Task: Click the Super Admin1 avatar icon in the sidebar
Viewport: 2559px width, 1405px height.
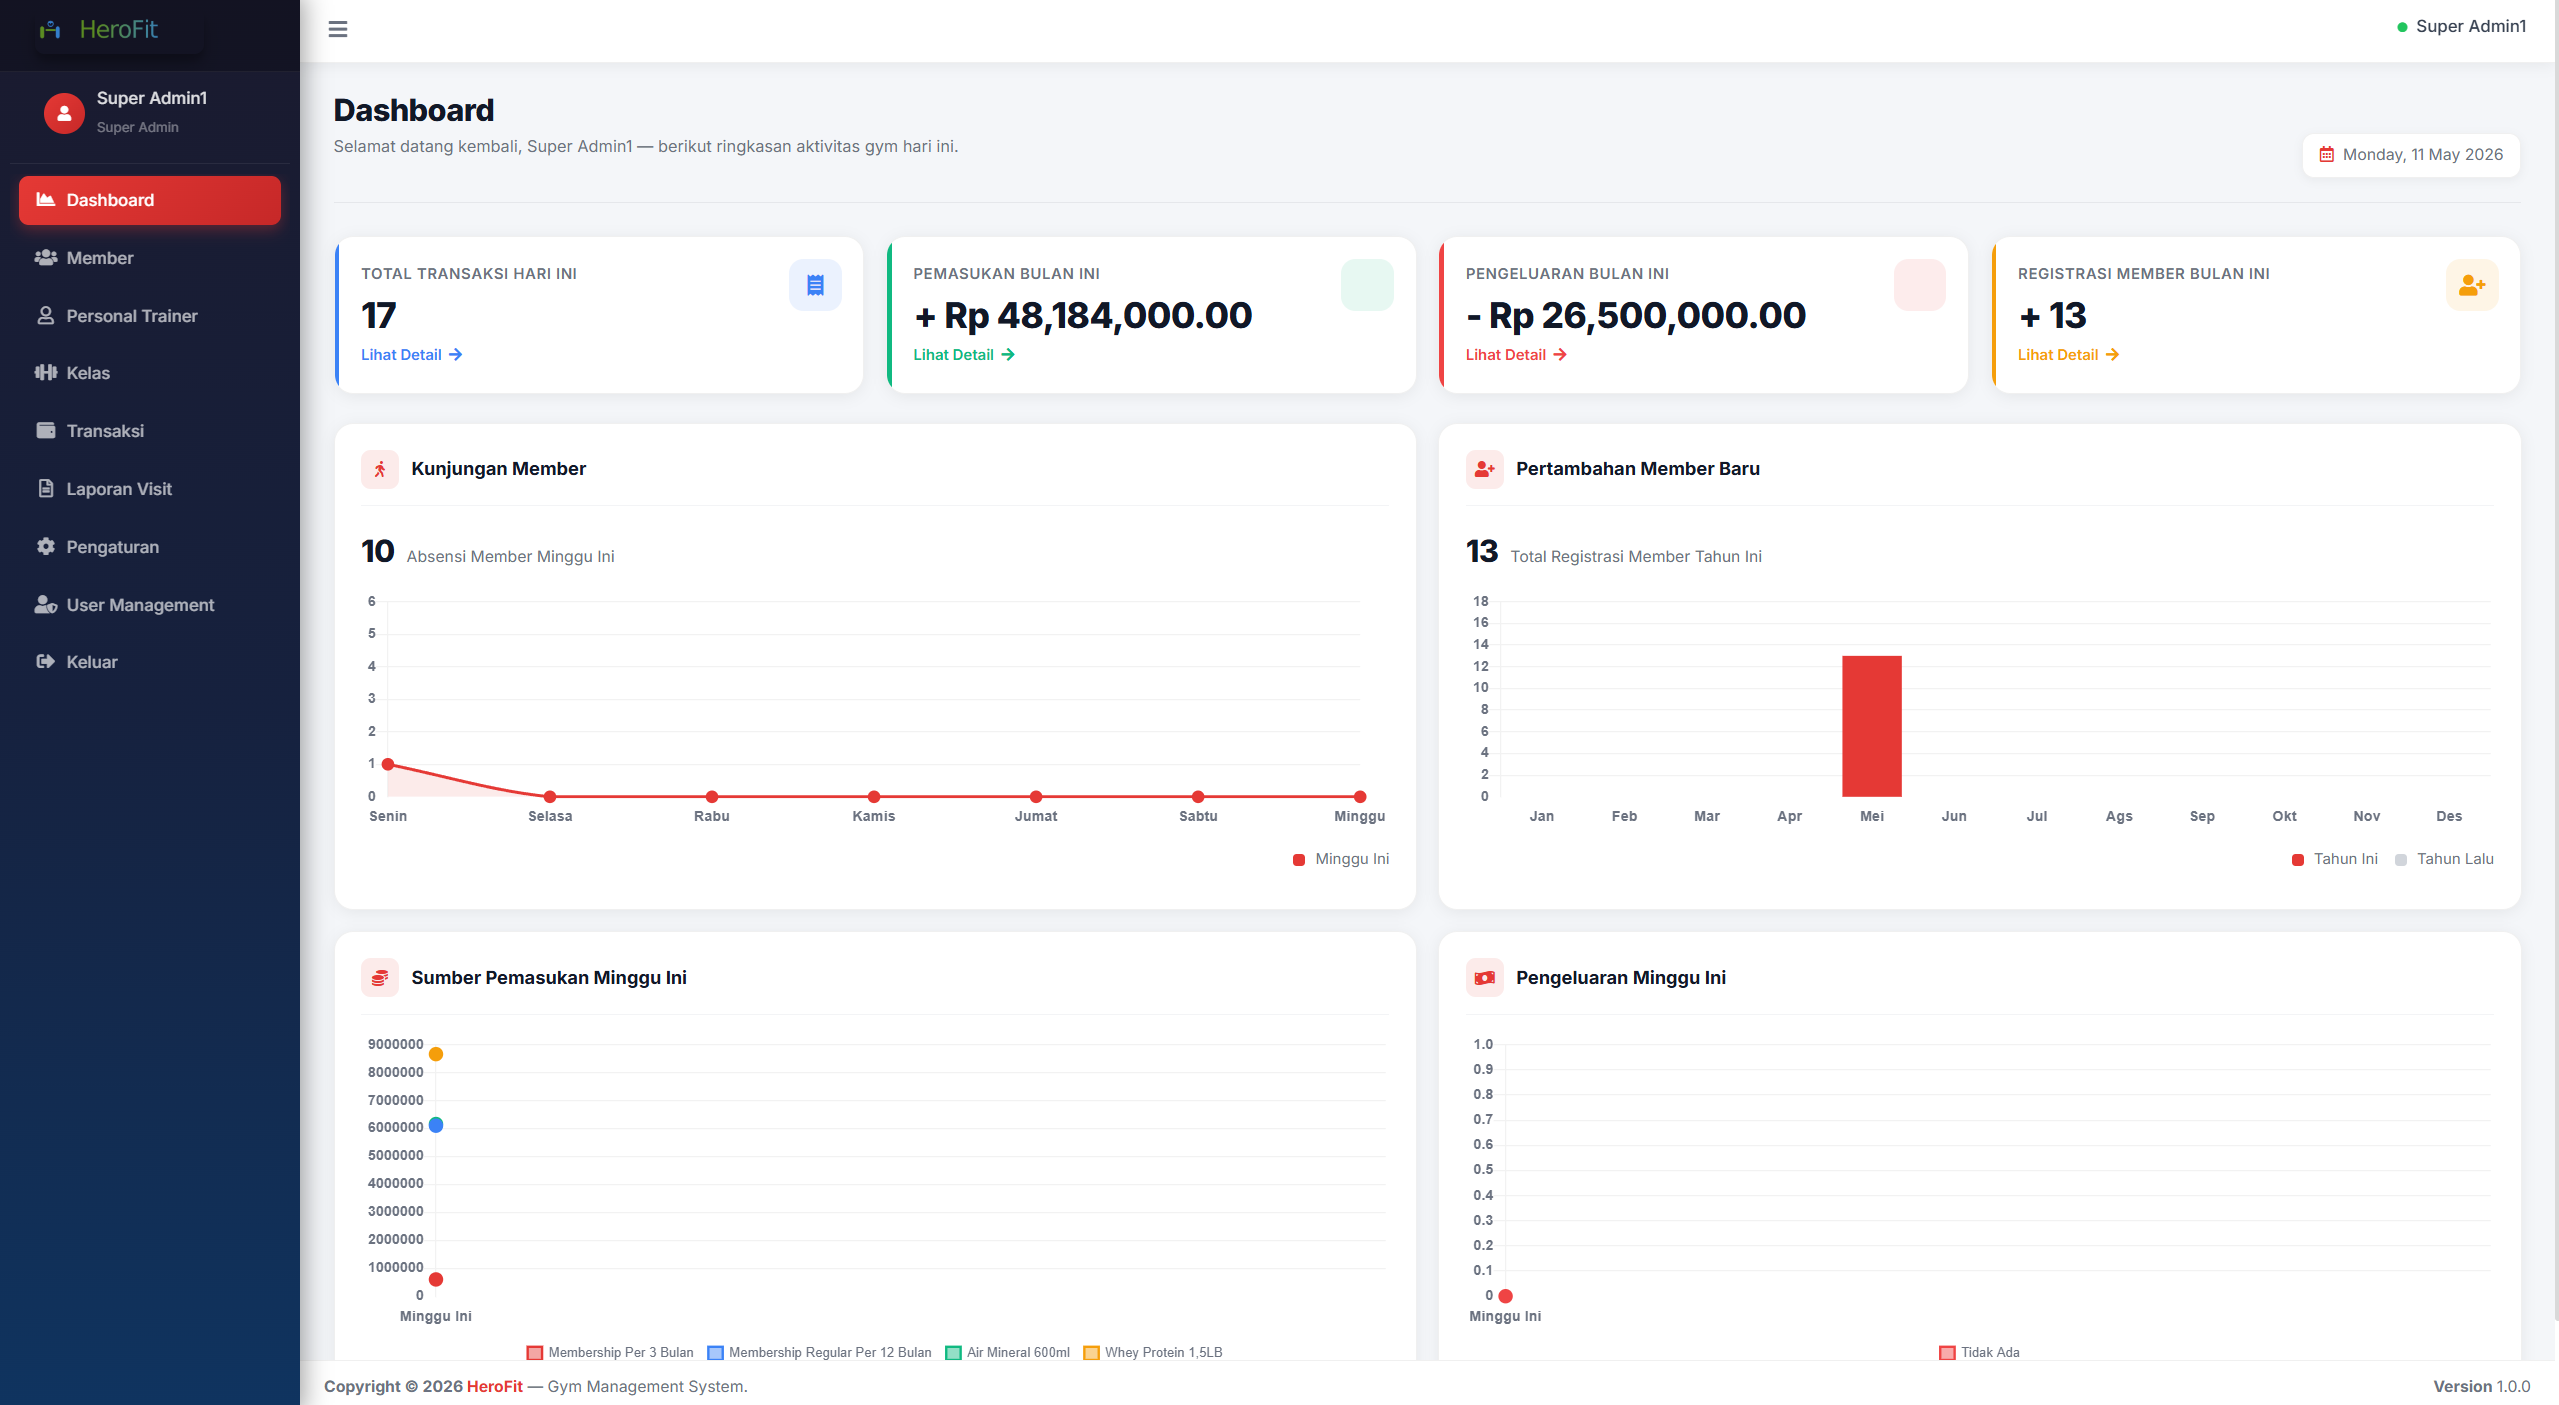Action: point(64,113)
